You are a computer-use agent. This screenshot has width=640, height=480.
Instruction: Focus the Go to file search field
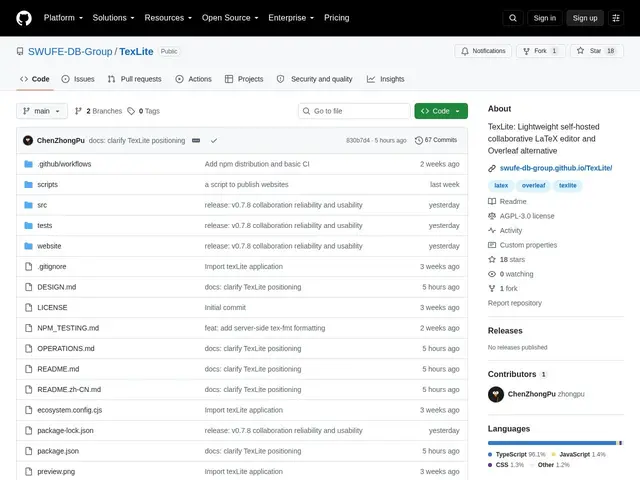click(x=354, y=111)
